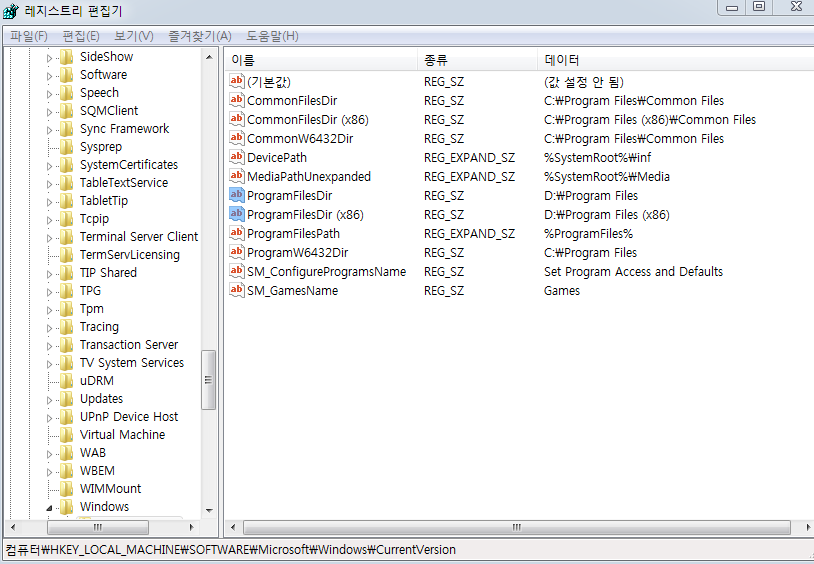Click the icon beside ProgramW6432Dir
This screenshot has width=814, height=564.
(x=236, y=252)
